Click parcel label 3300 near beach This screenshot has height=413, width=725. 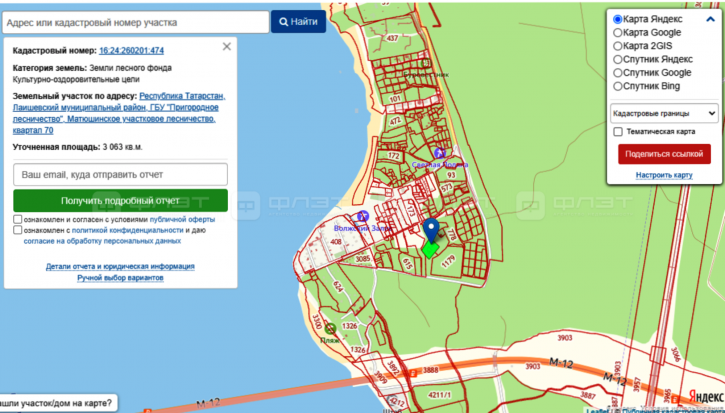pyautogui.click(x=316, y=321)
